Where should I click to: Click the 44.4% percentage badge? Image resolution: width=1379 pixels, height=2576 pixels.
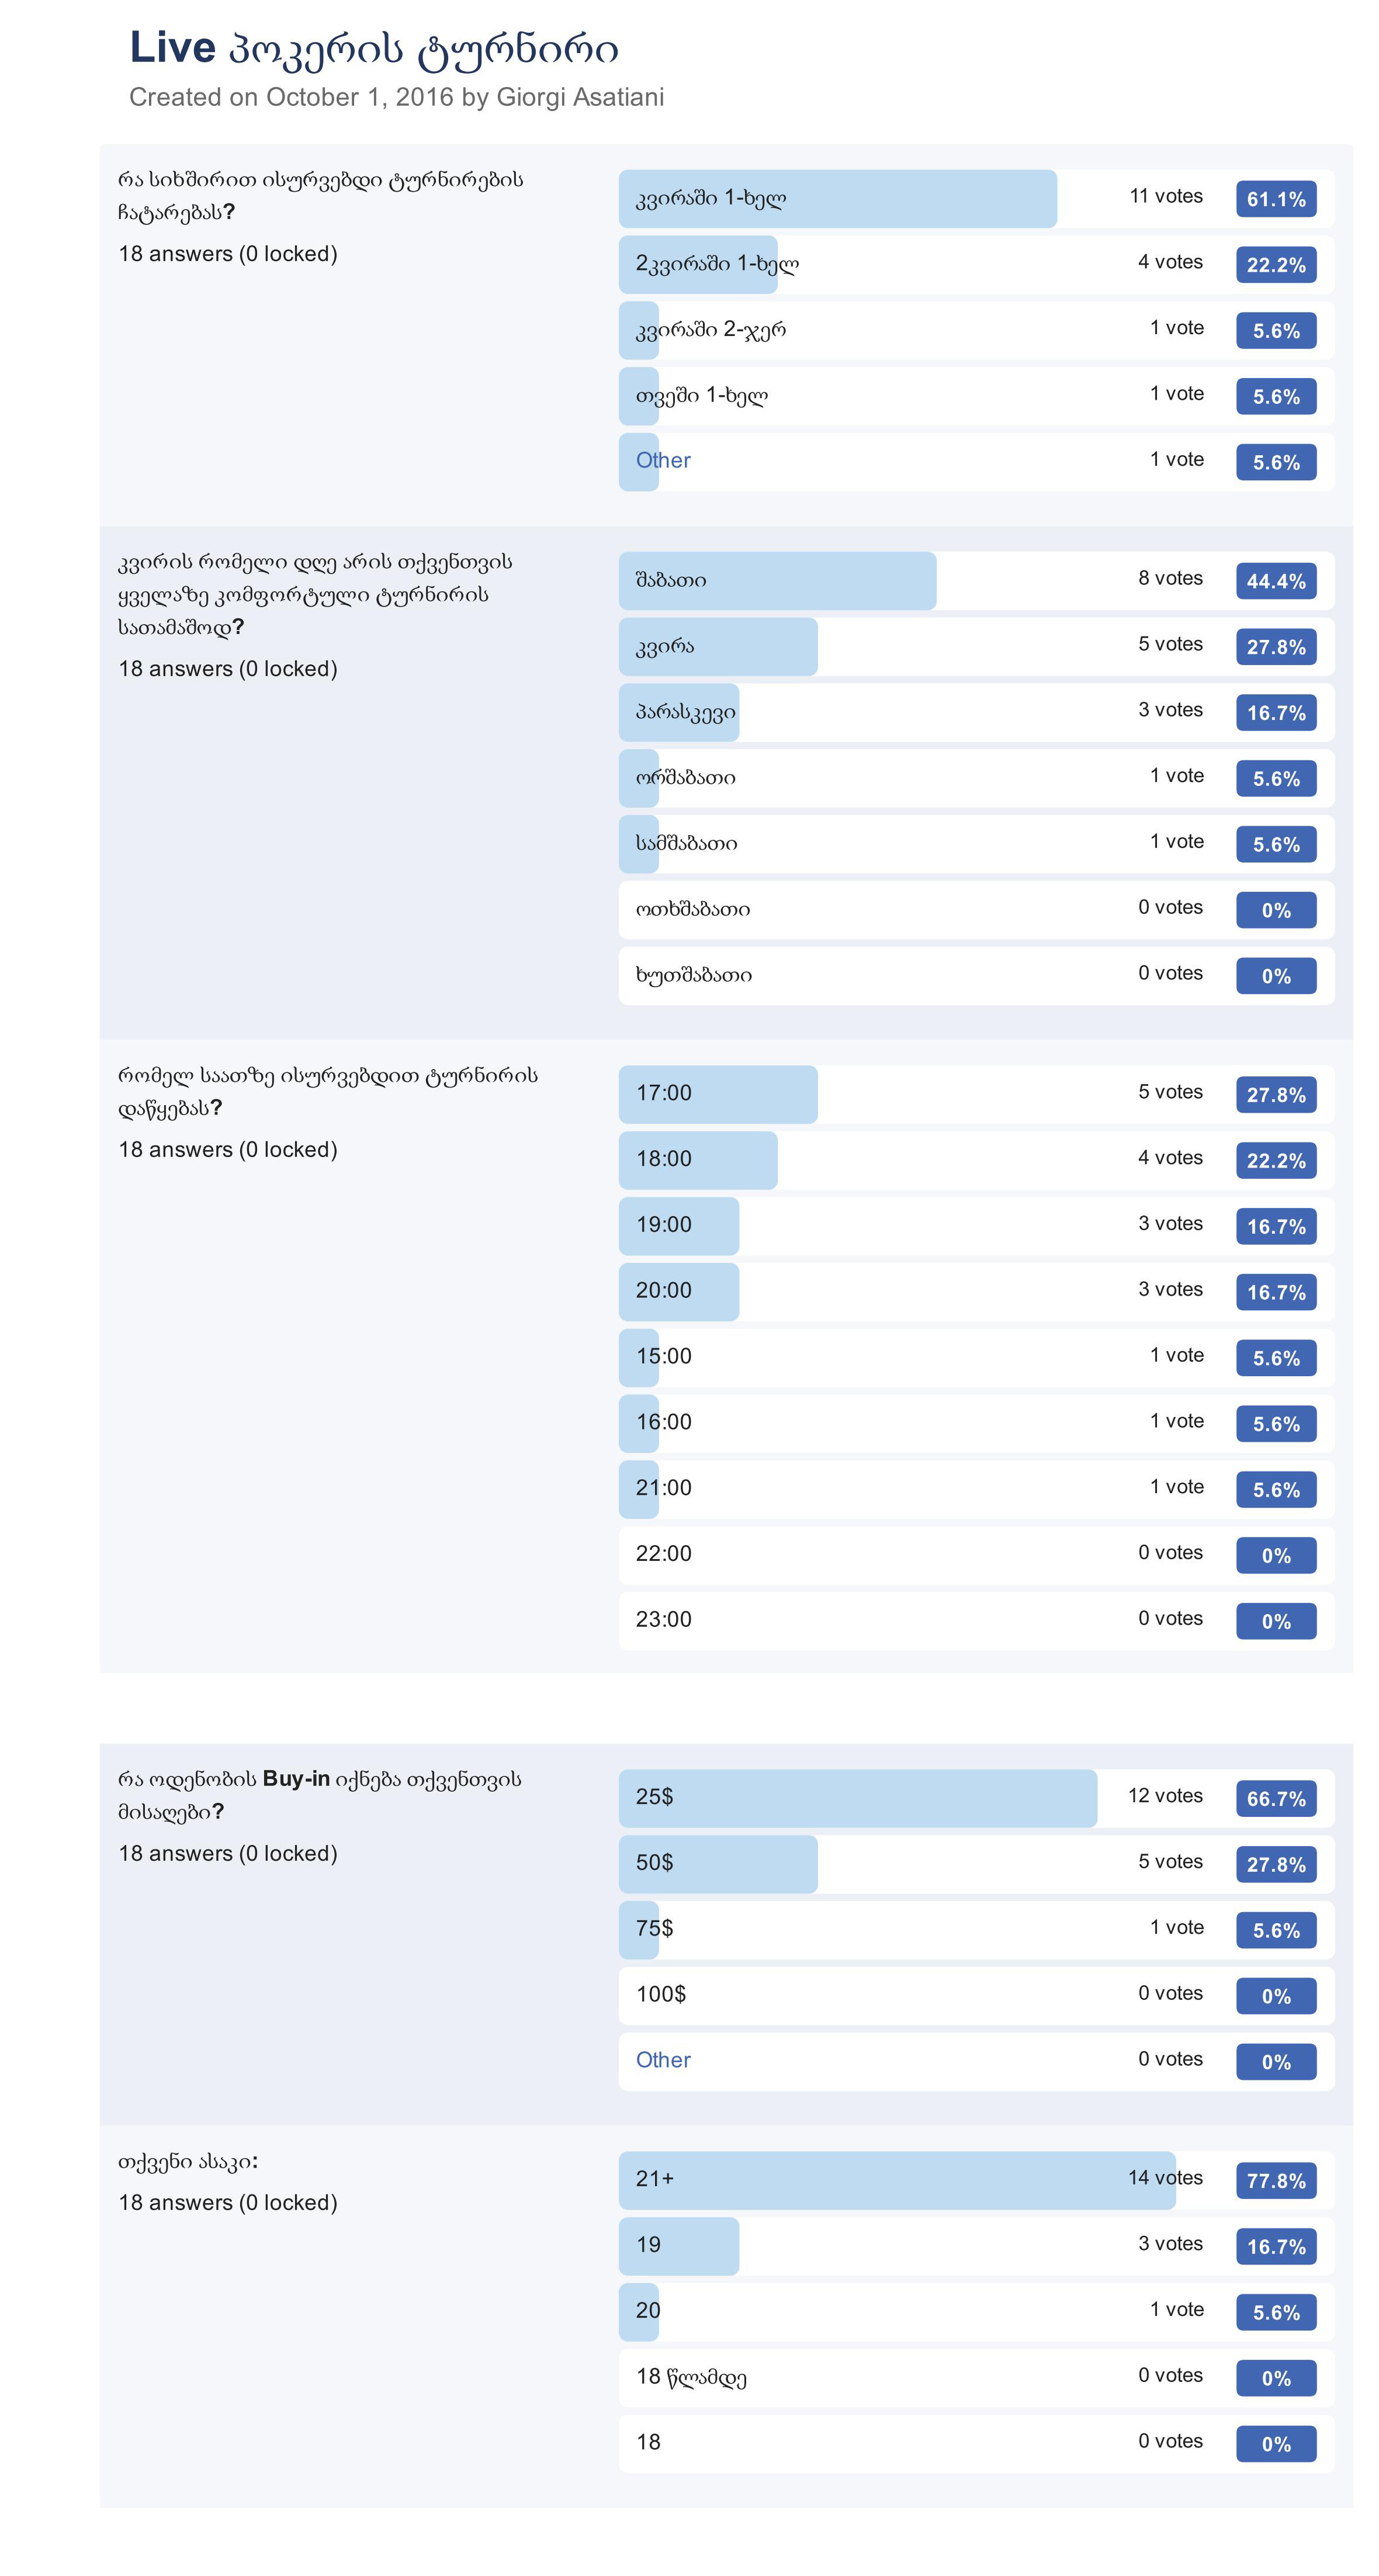(1275, 581)
